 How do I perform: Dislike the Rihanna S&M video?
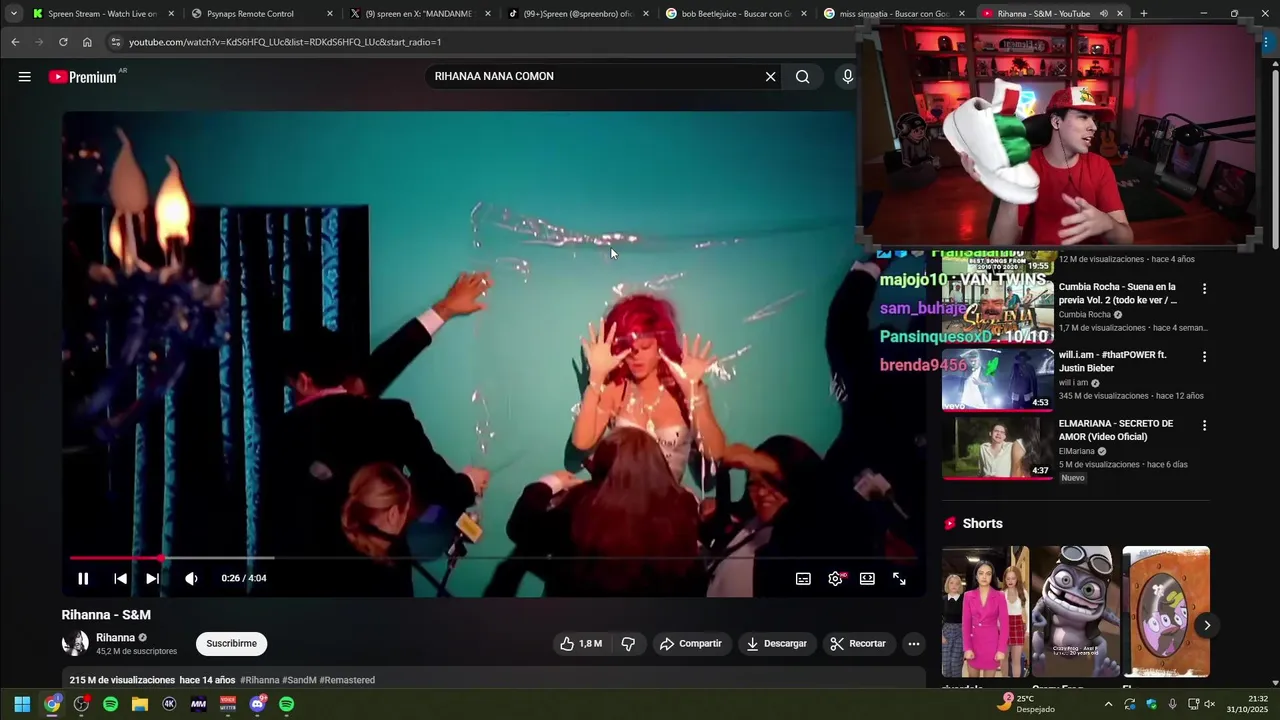pyautogui.click(x=628, y=644)
